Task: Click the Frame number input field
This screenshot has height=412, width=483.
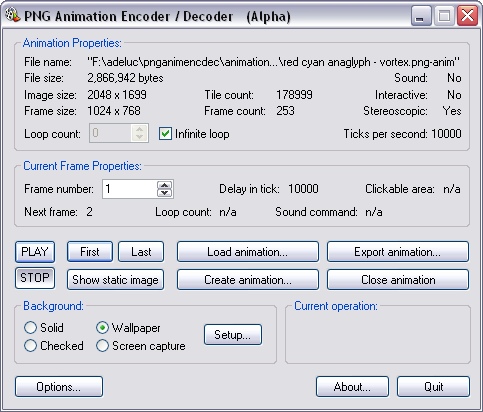Action: (129, 189)
